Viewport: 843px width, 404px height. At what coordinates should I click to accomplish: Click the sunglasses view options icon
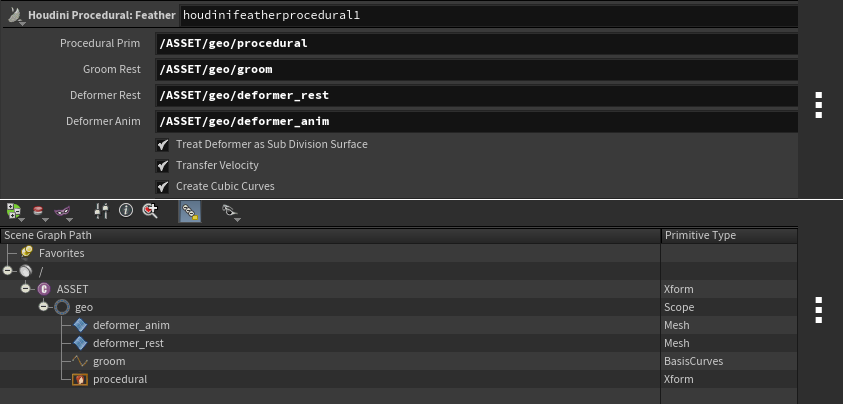pyautogui.click(x=230, y=211)
